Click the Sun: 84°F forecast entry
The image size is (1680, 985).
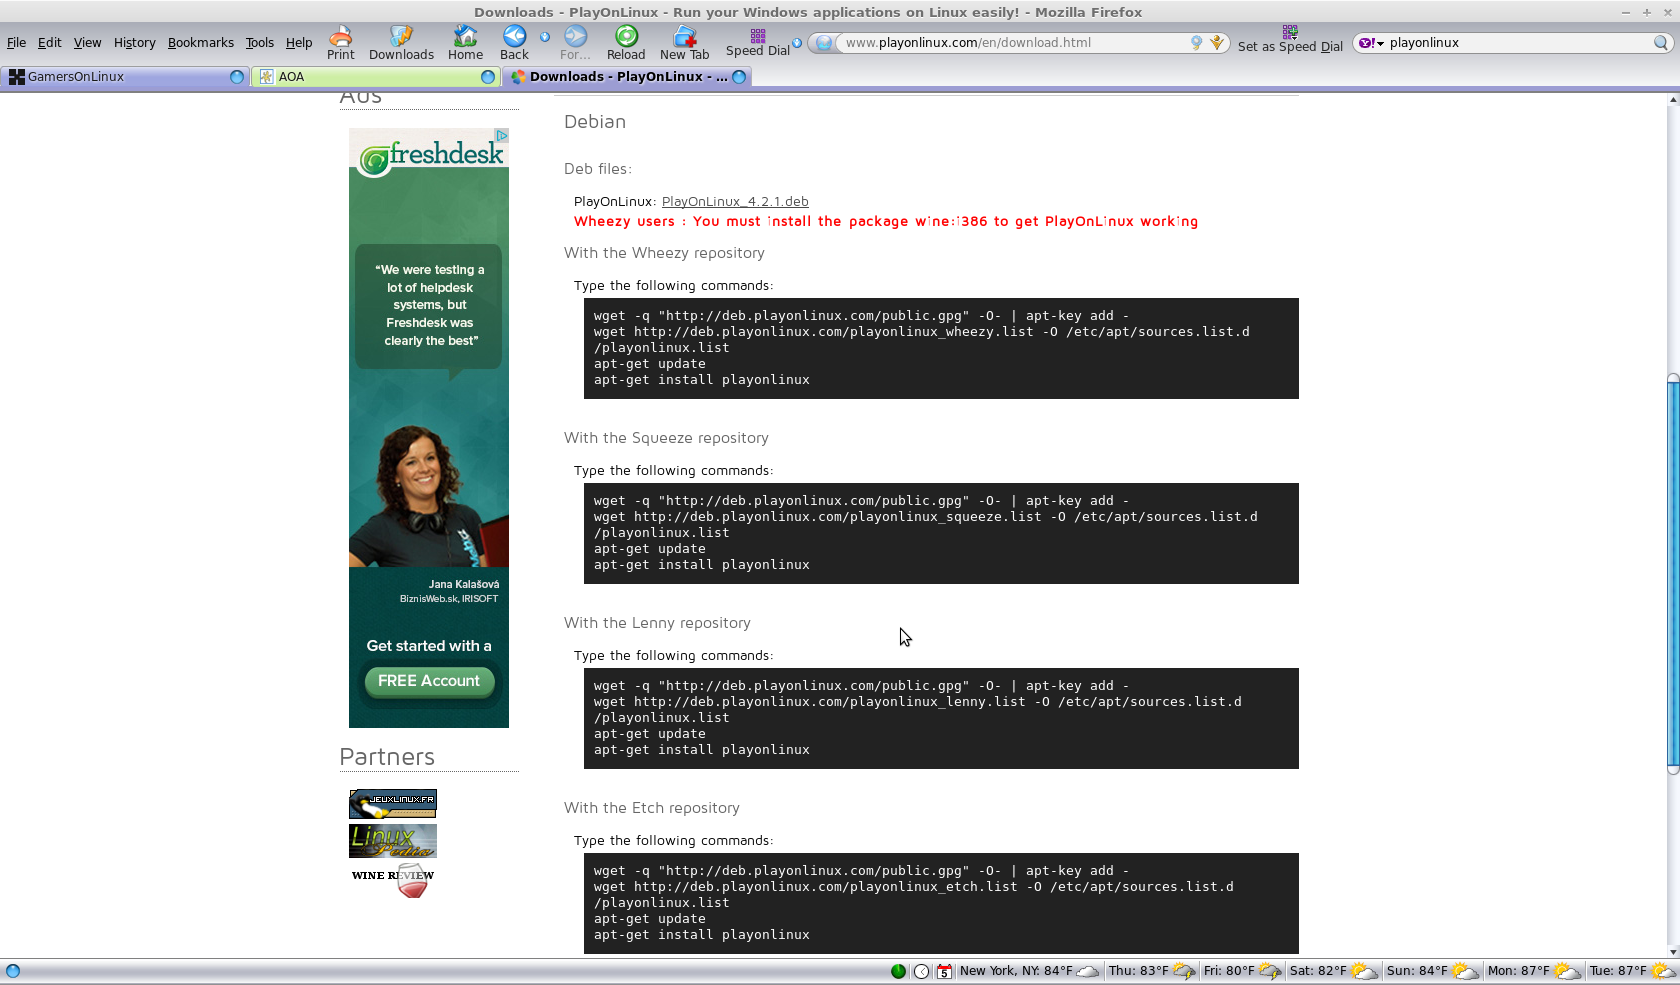click(x=1432, y=971)
